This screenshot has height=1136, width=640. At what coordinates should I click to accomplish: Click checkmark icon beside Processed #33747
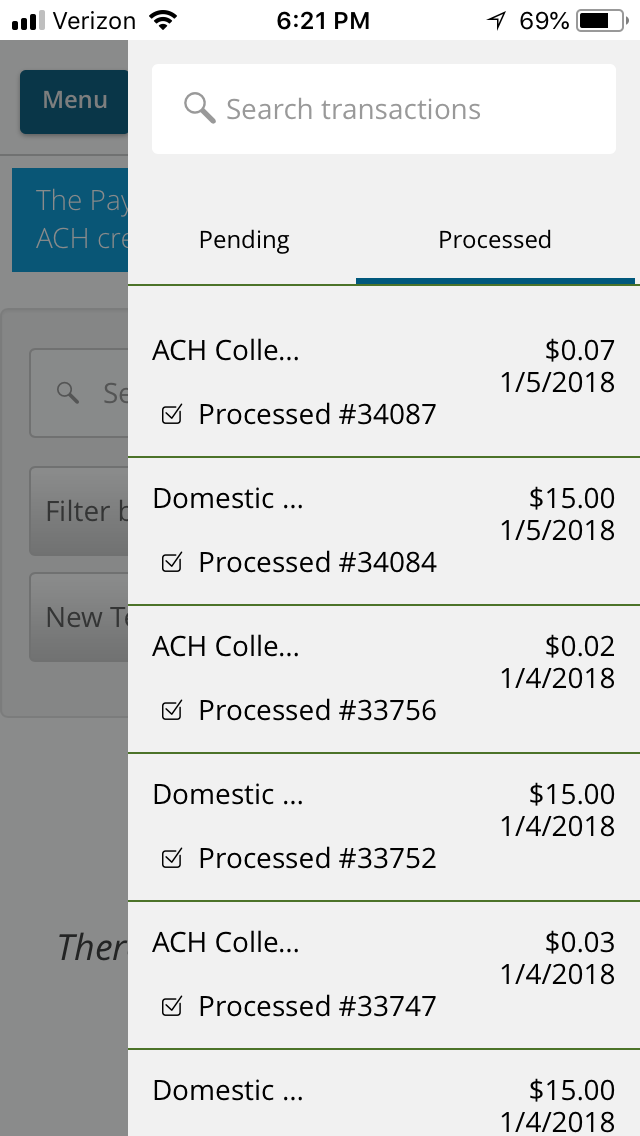pos(172,1007)
